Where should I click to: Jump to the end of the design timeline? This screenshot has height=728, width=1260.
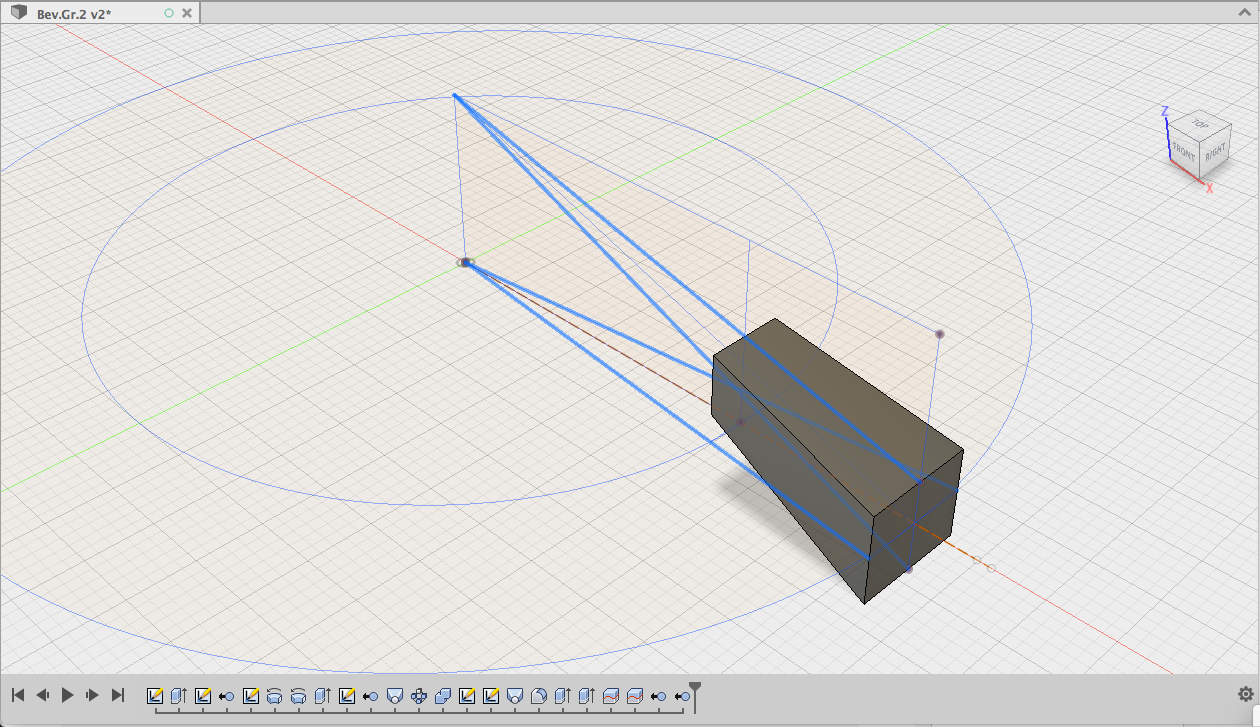tap(118, 694)
